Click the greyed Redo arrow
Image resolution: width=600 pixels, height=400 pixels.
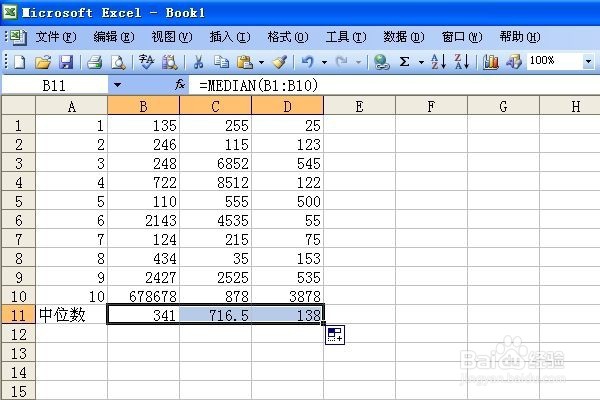(342, 62)
